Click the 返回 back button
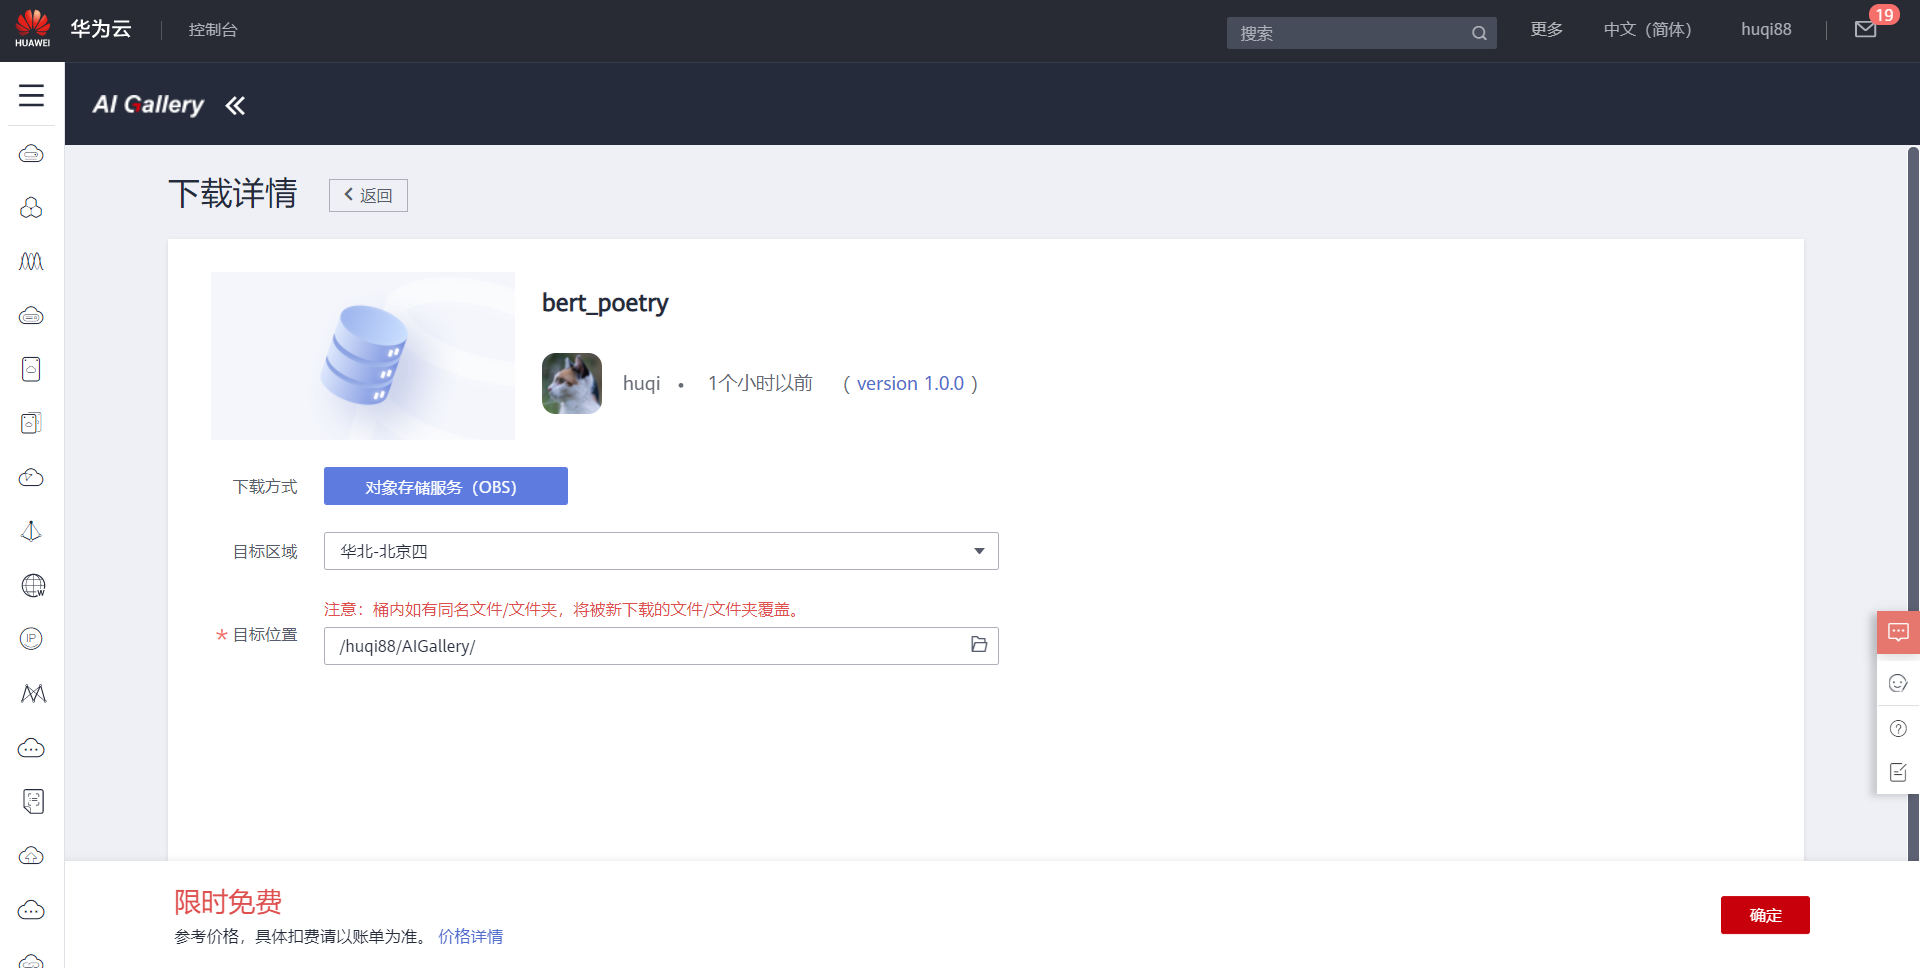This screenshot has width=1920, height=968. click(x=368, y=195)
